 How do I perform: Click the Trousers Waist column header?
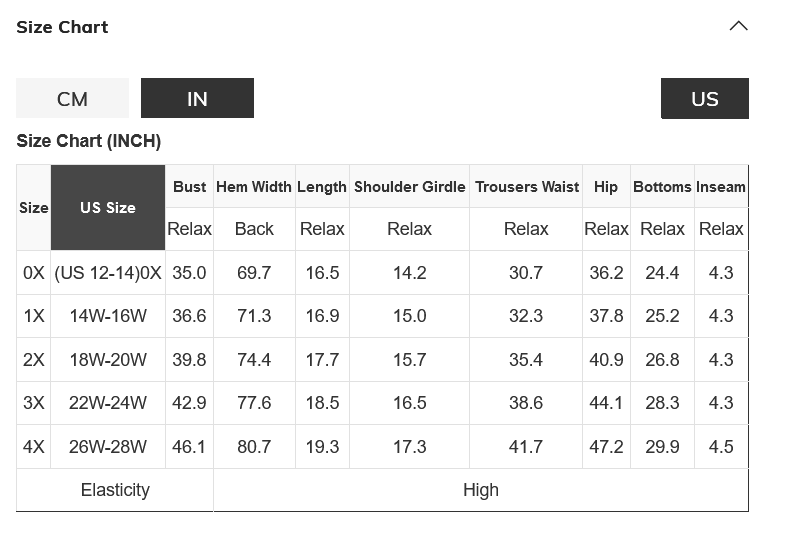tap(526, 187)
